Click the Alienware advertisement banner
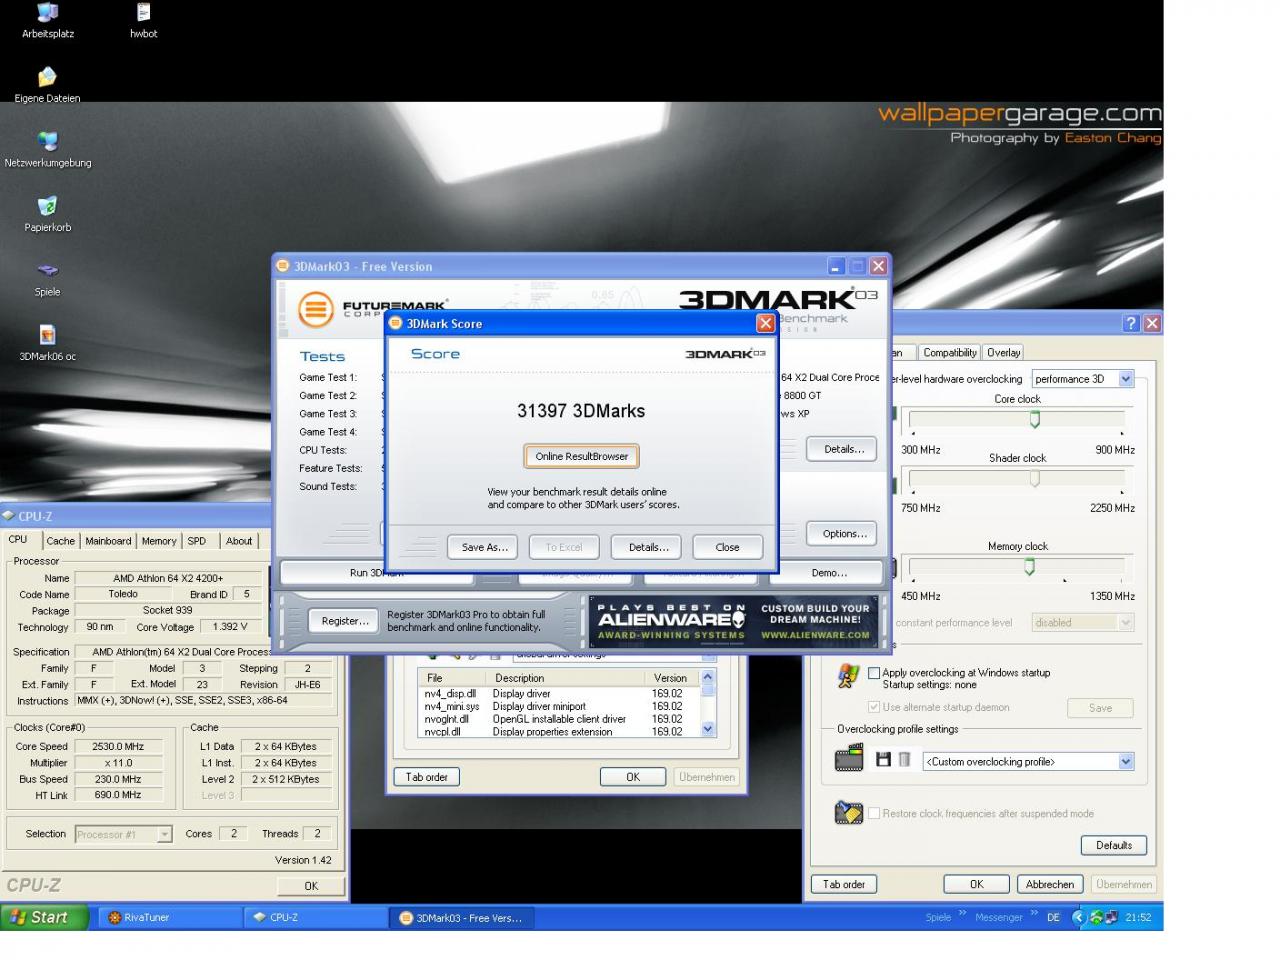1280x960 pixels. pyautogui.click(x=733, y=621)
